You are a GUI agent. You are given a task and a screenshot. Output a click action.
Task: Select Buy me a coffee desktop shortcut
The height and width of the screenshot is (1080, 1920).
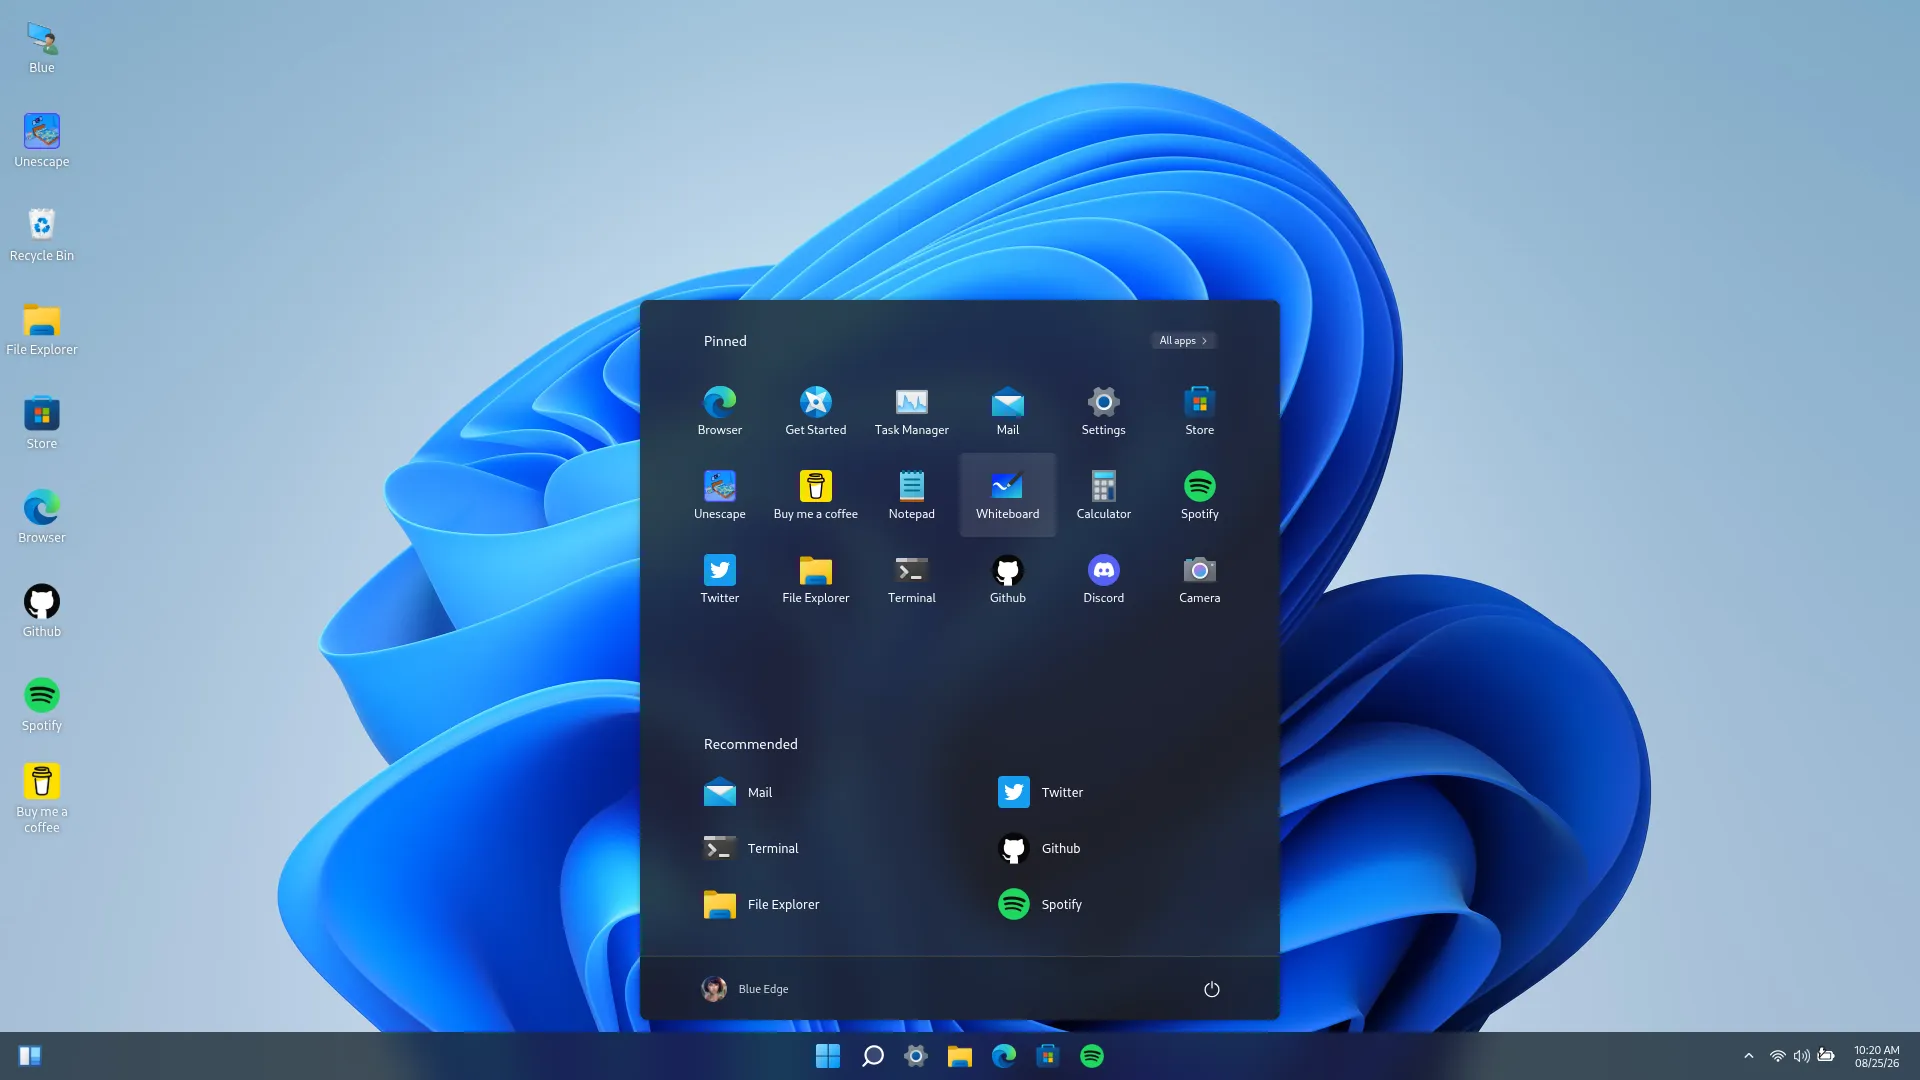[x=42, y=799]
